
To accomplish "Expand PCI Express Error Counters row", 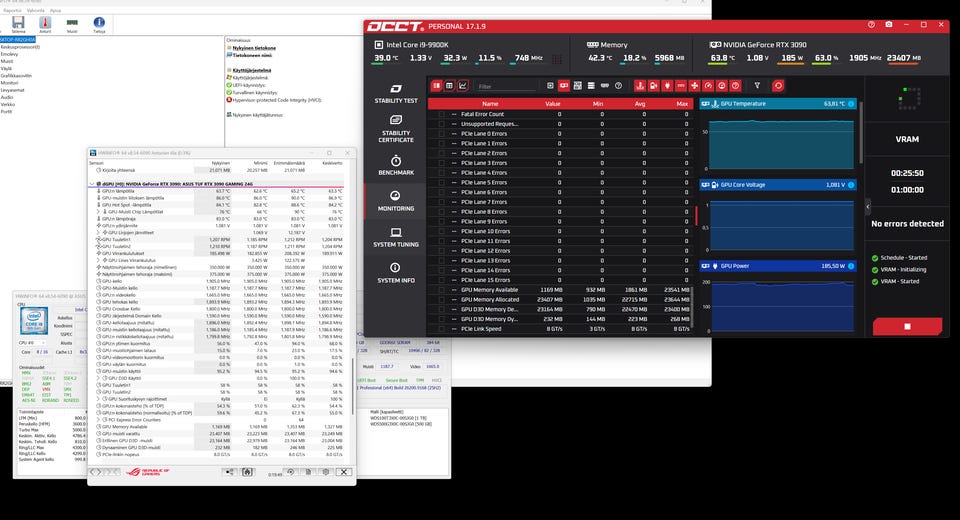I will [x=98, y=420].
